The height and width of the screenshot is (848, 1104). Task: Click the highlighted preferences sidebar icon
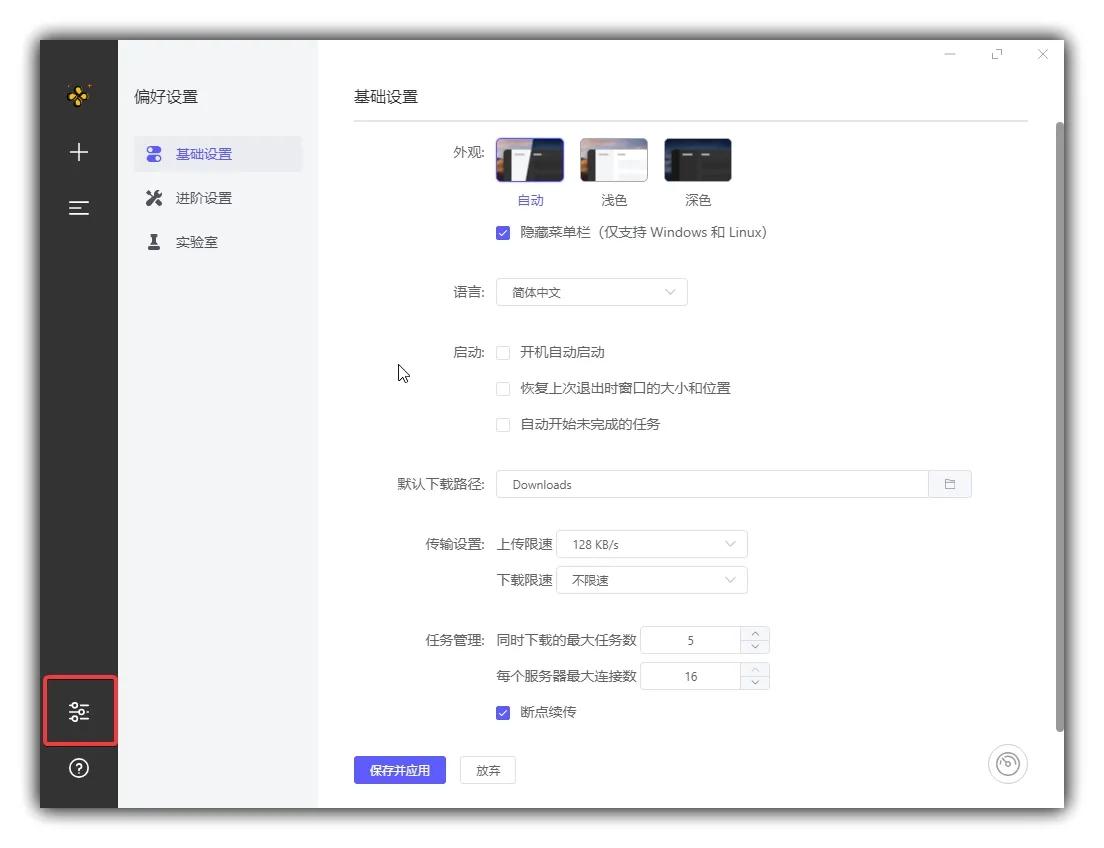tap(79, 711)
